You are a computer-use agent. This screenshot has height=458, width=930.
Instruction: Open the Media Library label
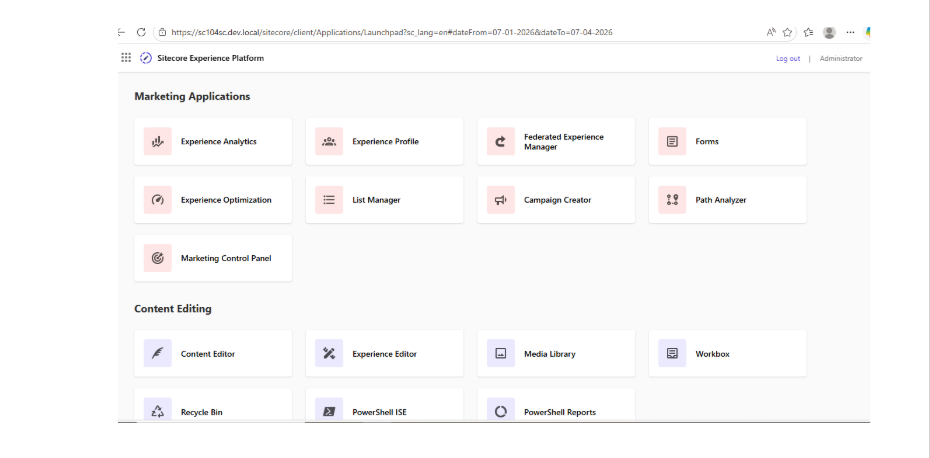click(549, 354)
